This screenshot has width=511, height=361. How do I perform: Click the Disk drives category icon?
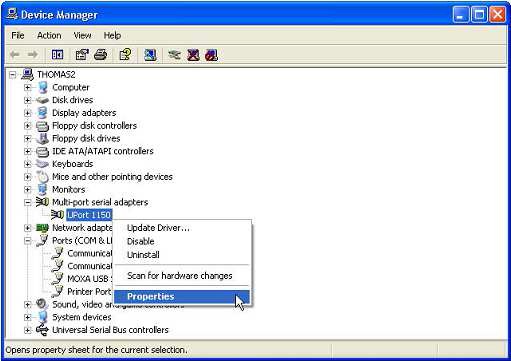click(x=42, y=100)
